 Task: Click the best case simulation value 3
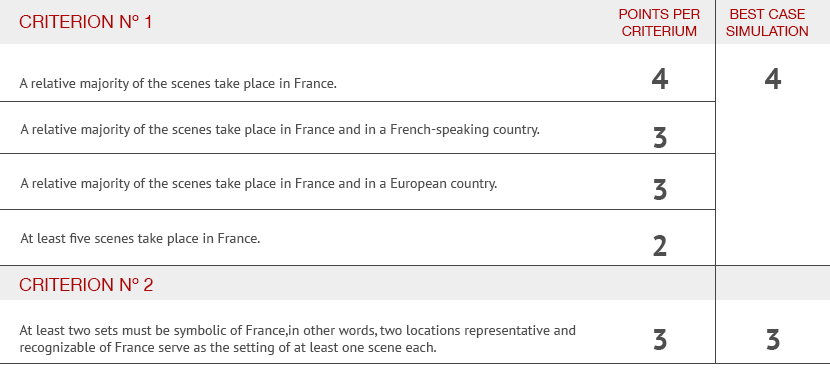tap(773, 340)
